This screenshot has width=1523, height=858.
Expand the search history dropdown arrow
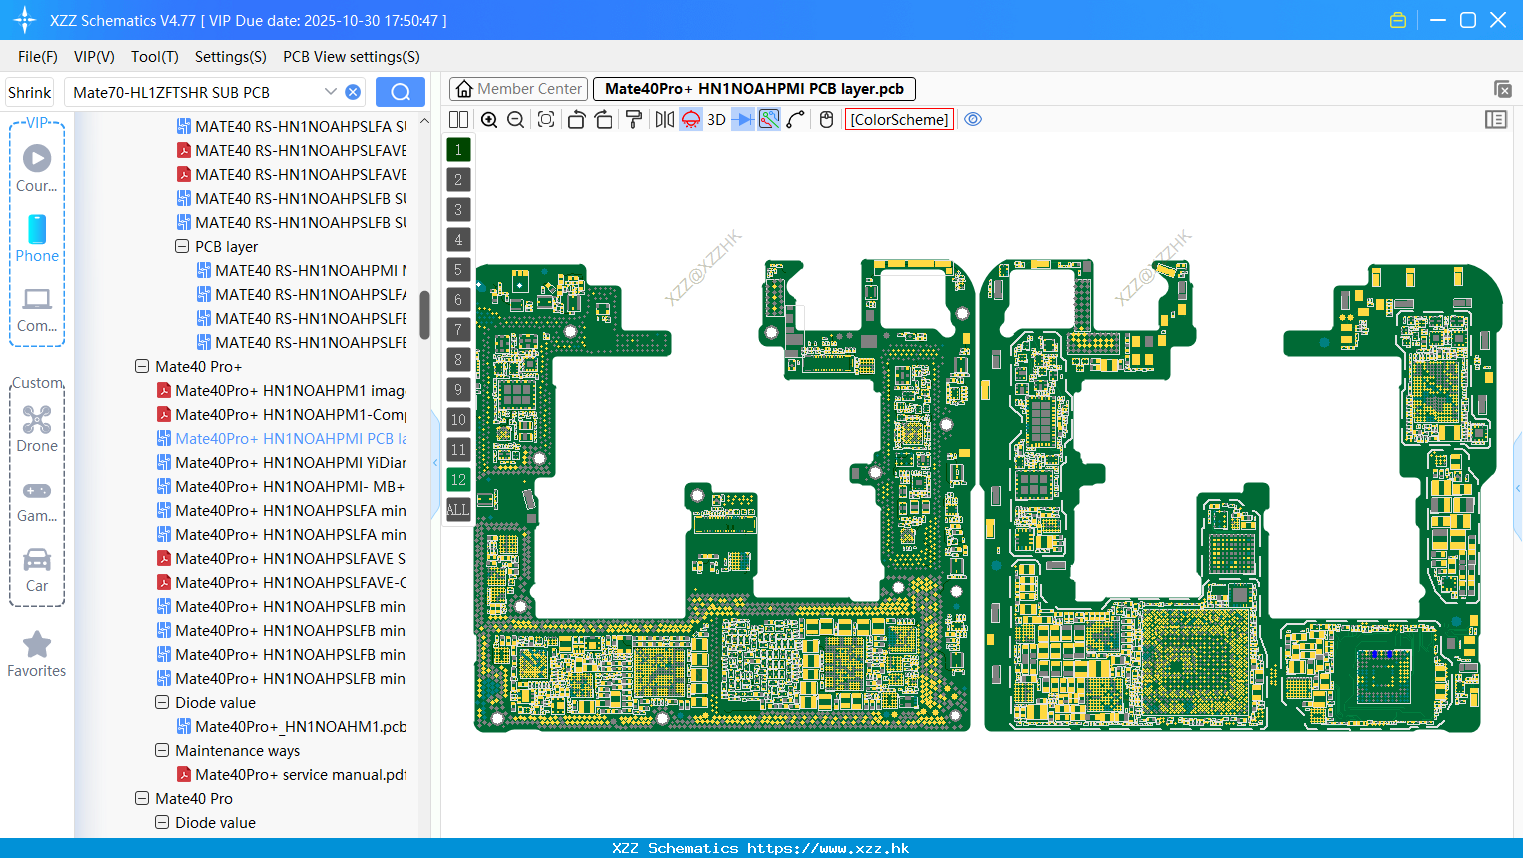(331, 92)
